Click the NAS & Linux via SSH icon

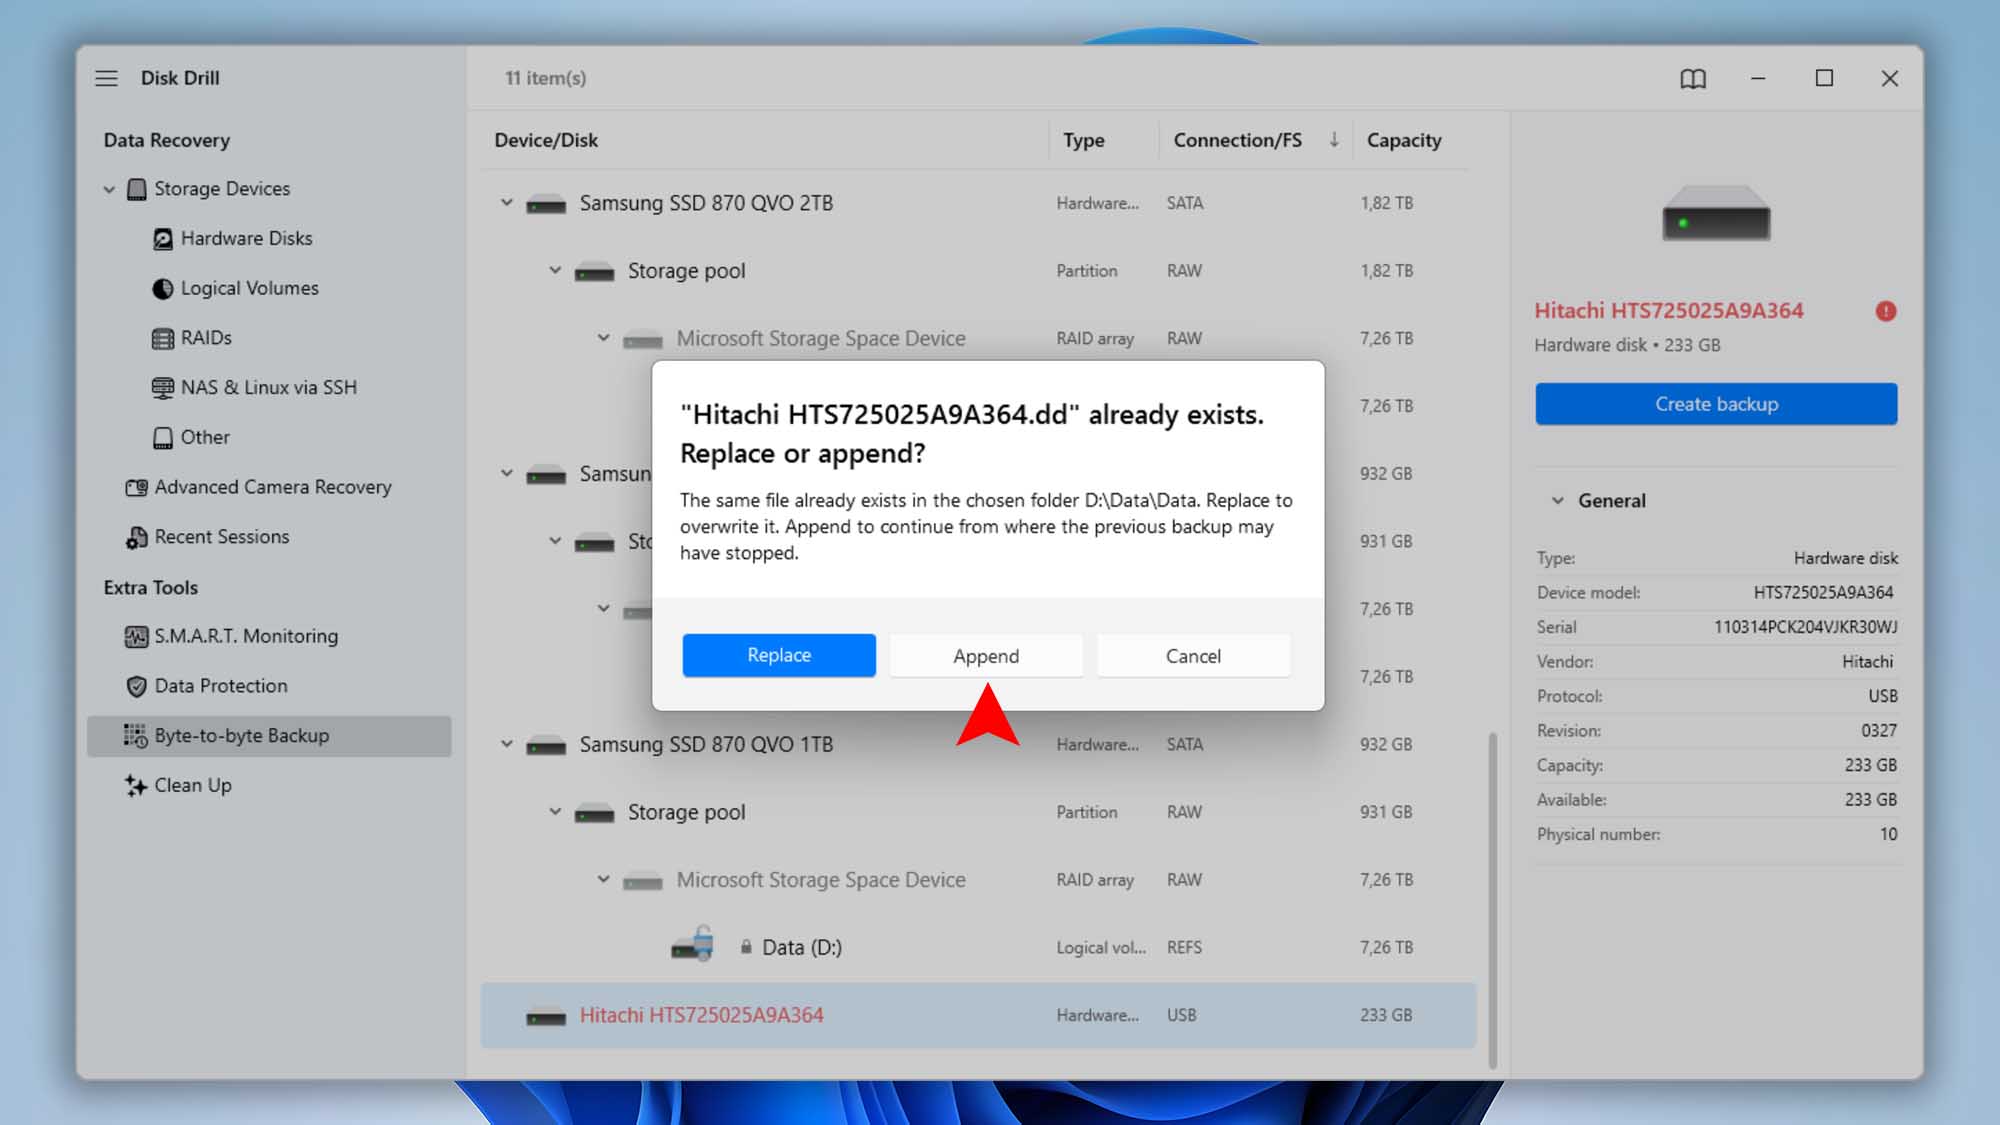(x=163, y=388)
